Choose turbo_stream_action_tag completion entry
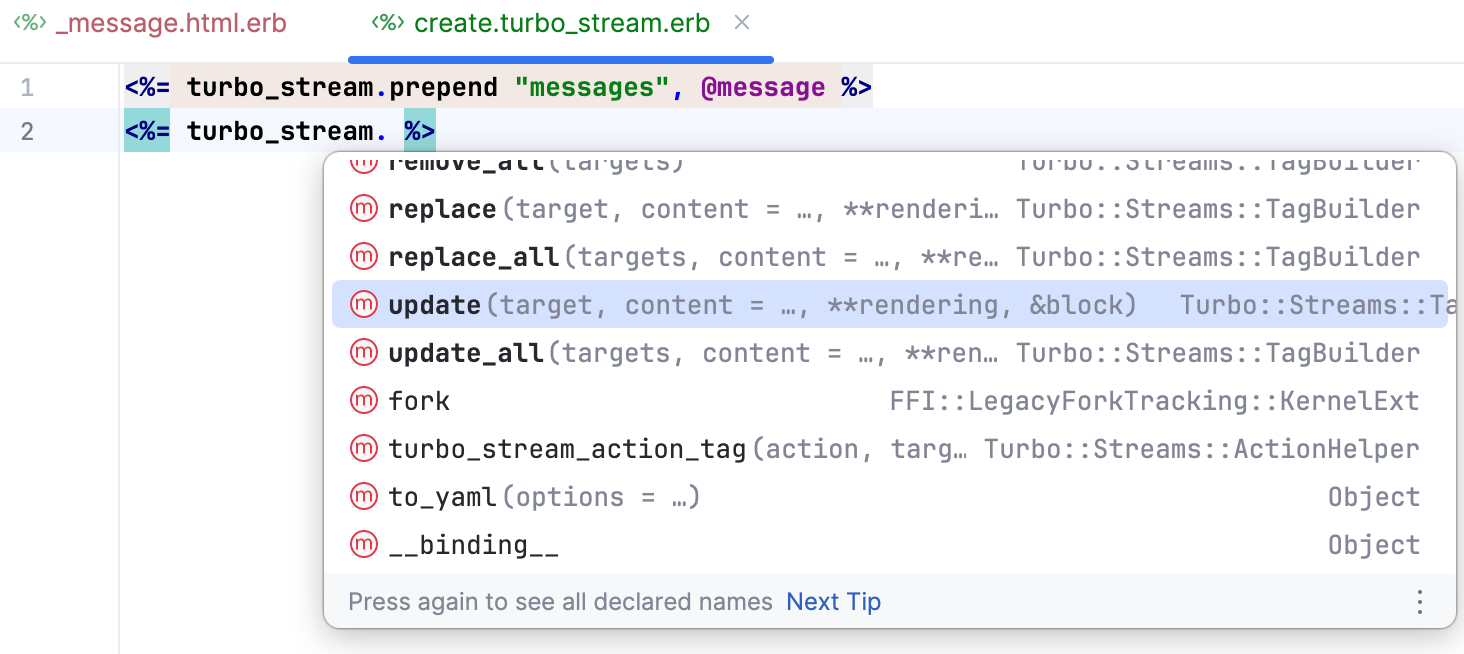 click(x=890, y=449)
